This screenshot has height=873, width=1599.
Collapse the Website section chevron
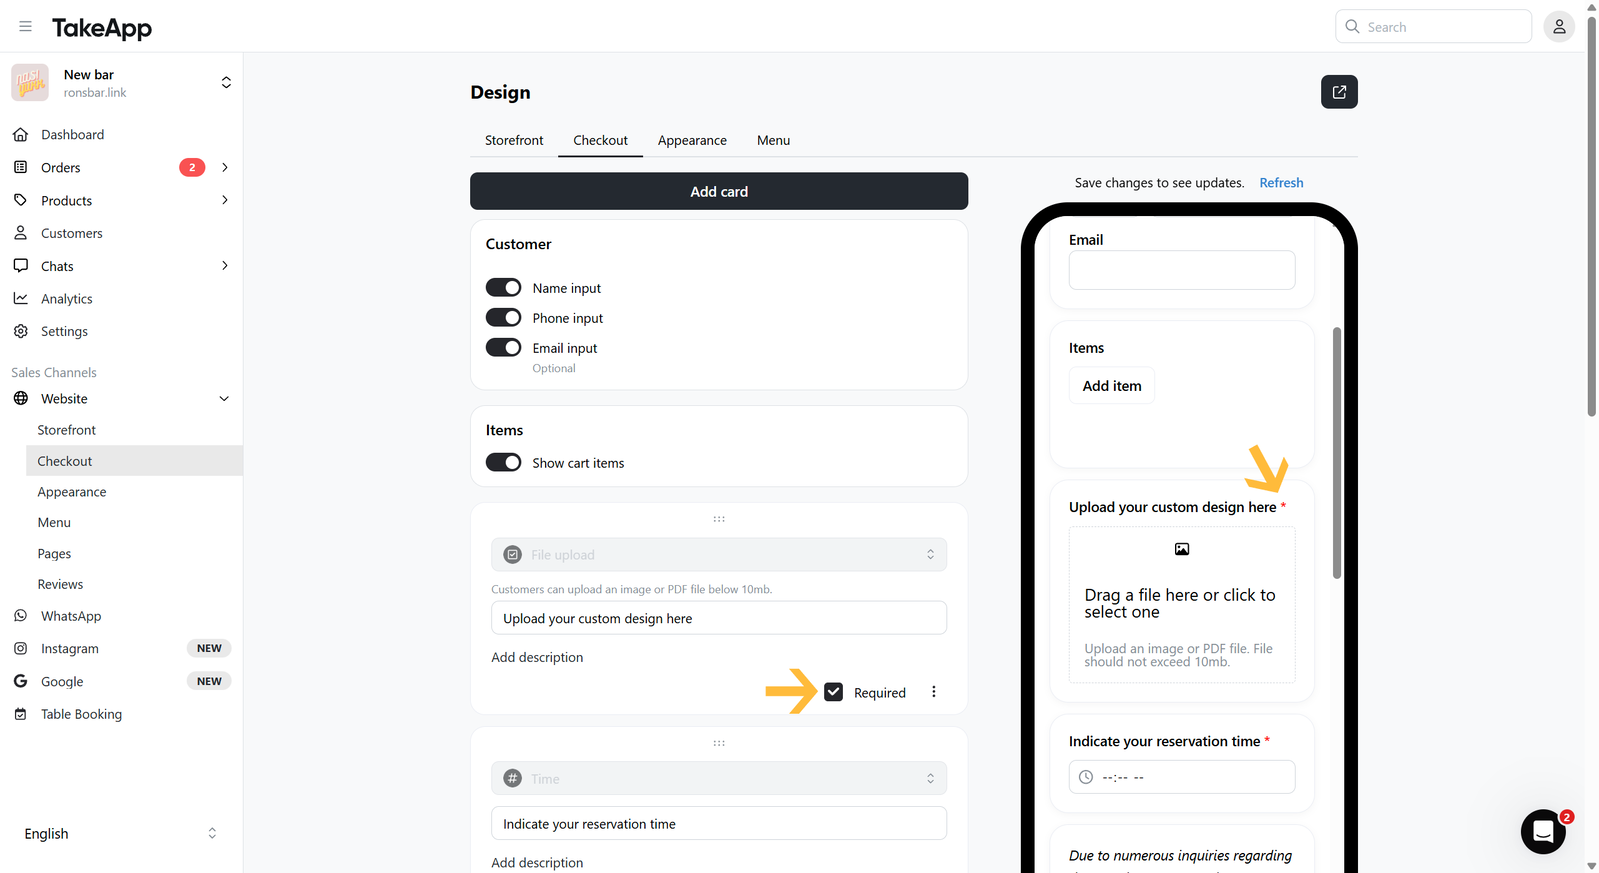(224, 398)
